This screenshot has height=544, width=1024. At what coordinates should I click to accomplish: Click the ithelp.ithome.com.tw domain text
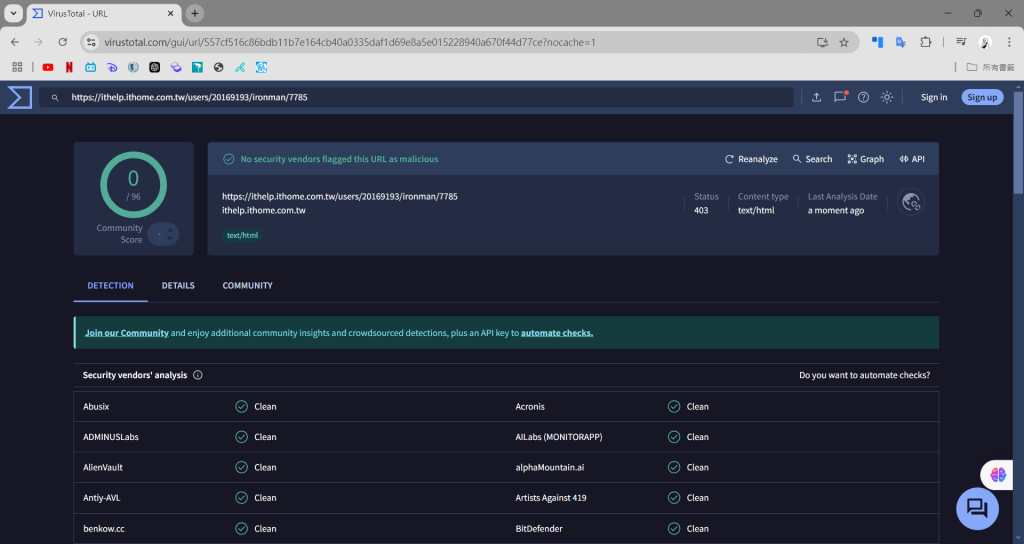coord(264,210)
